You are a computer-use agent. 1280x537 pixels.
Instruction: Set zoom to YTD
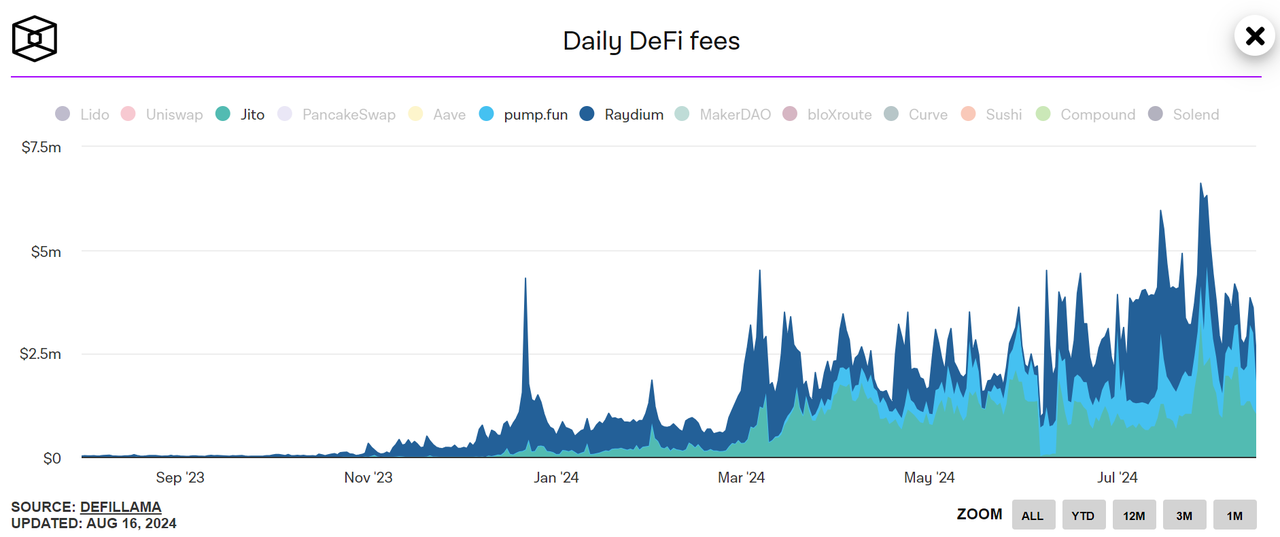coord(1083,515)
